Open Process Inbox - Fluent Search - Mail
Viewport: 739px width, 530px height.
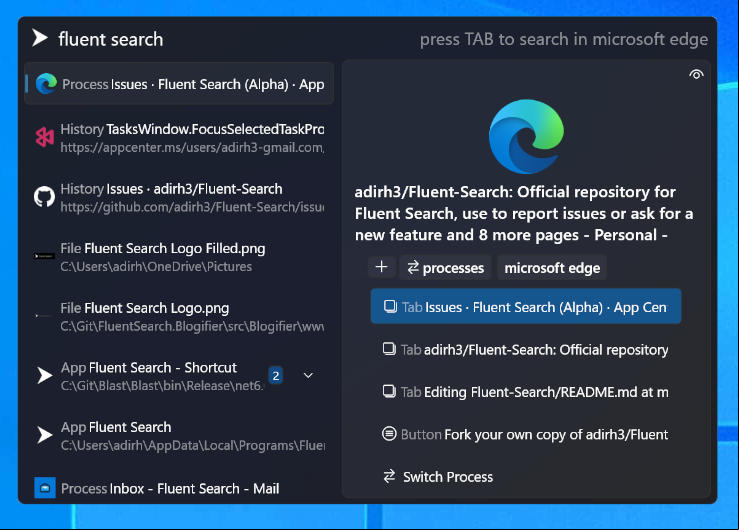coord(179,488)
